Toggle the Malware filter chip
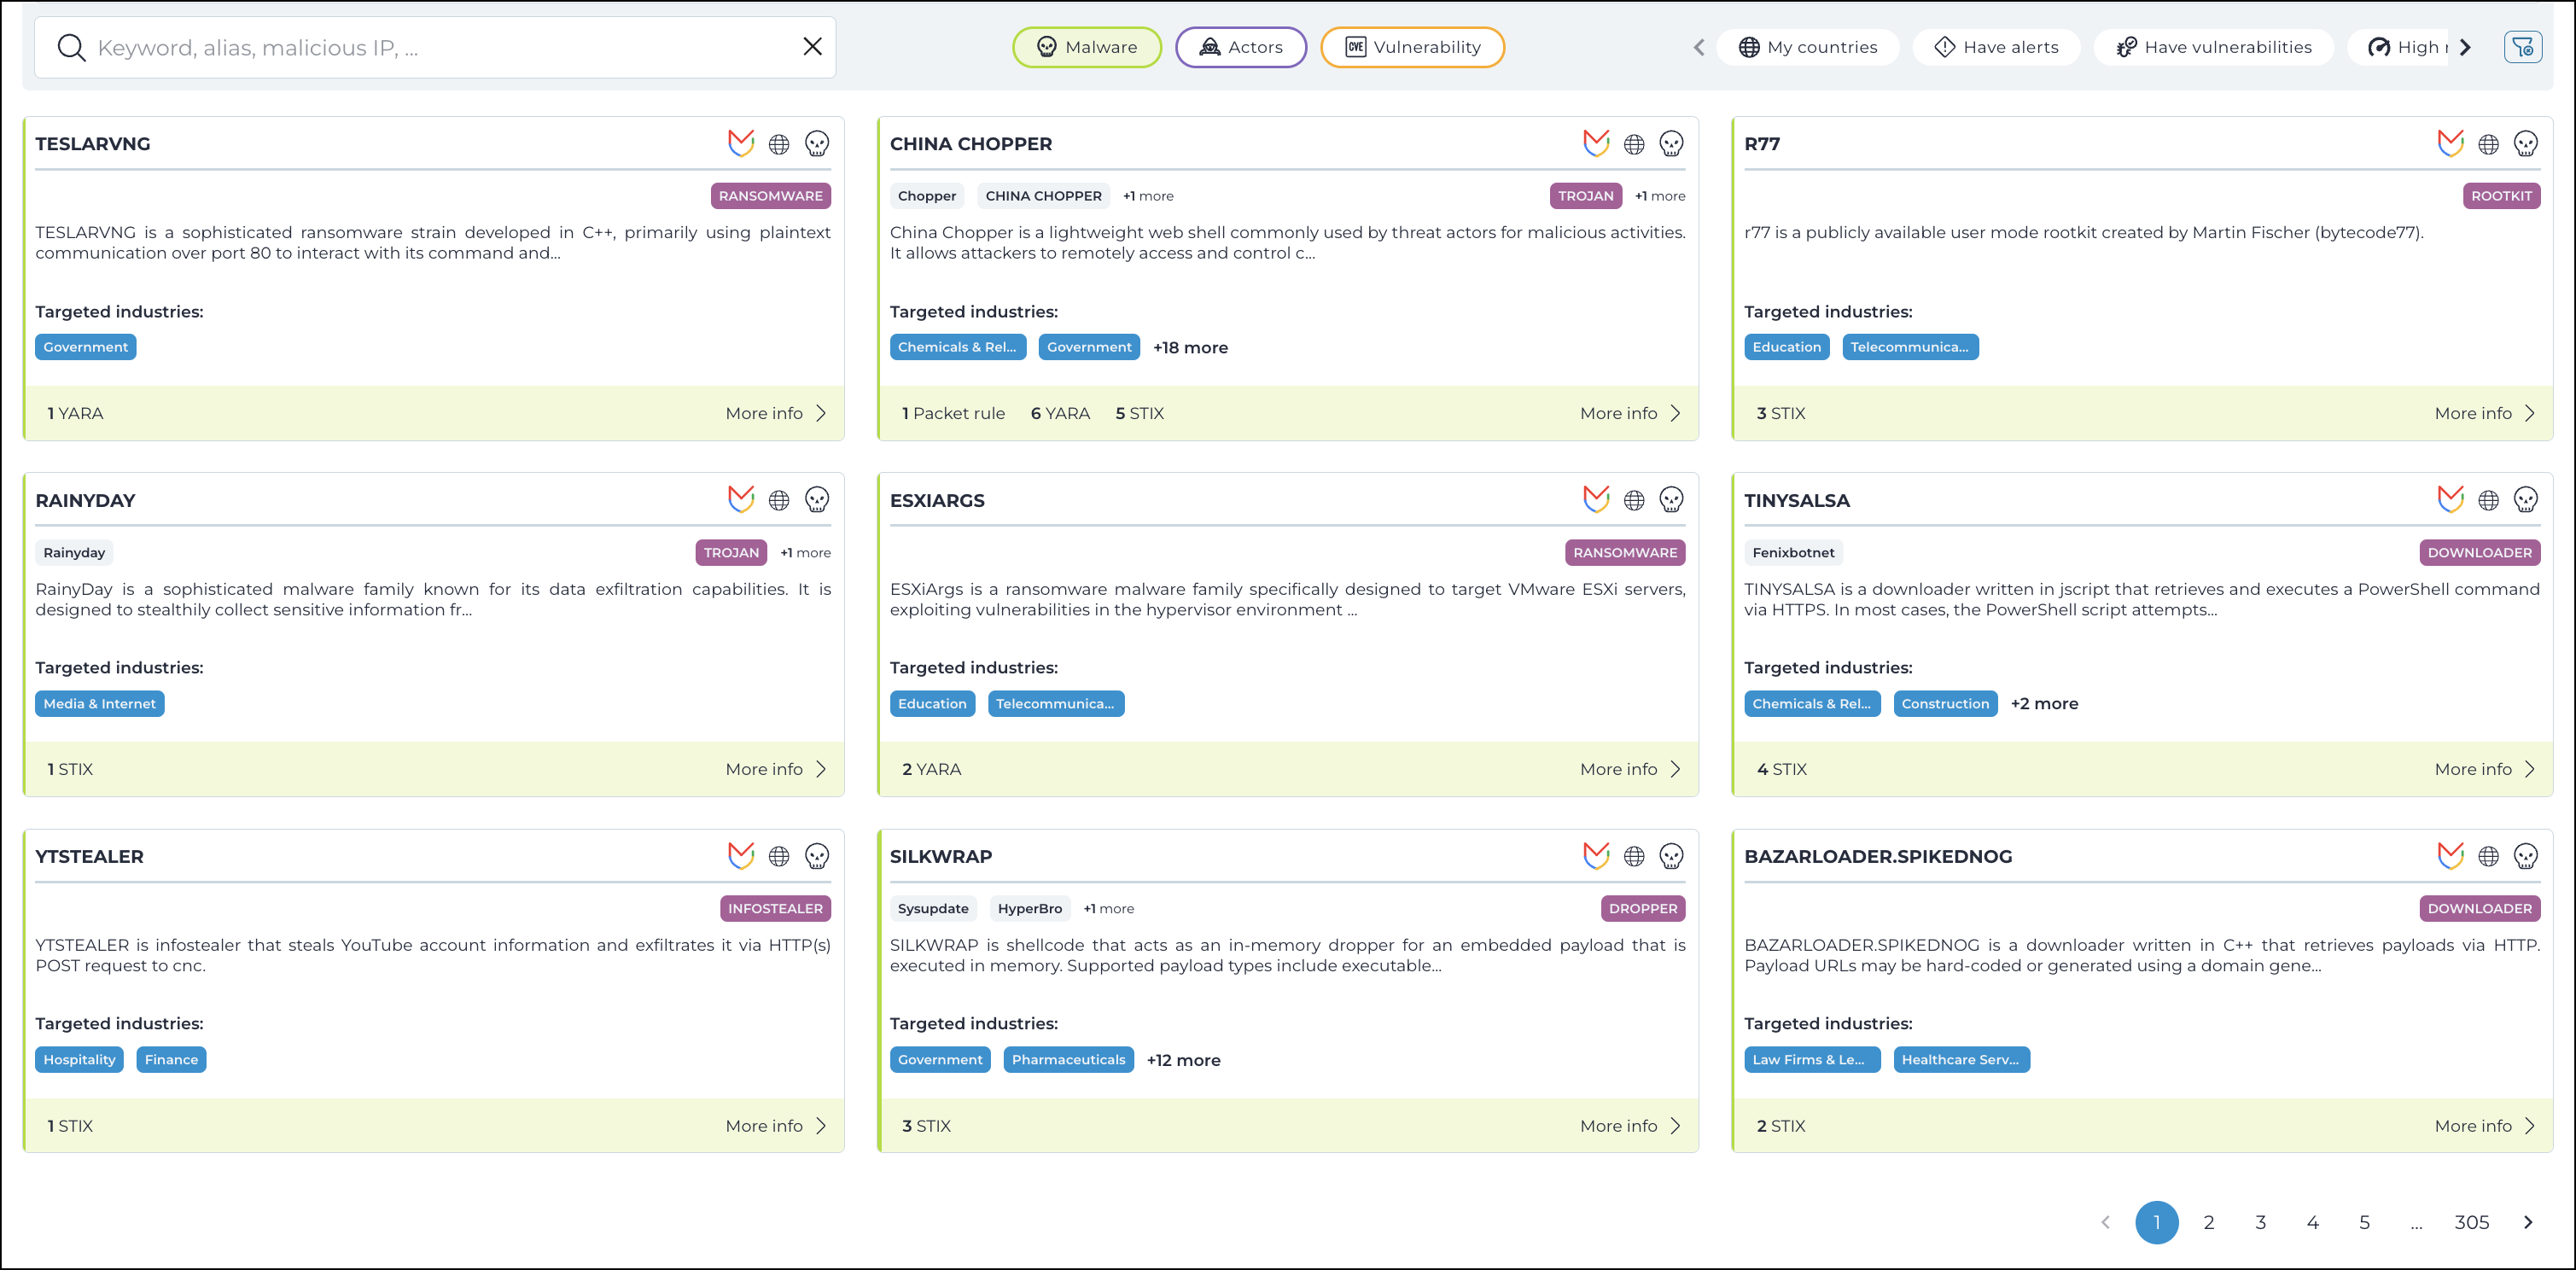This screenshot has width=2576, height=1270. (1087, 47)
